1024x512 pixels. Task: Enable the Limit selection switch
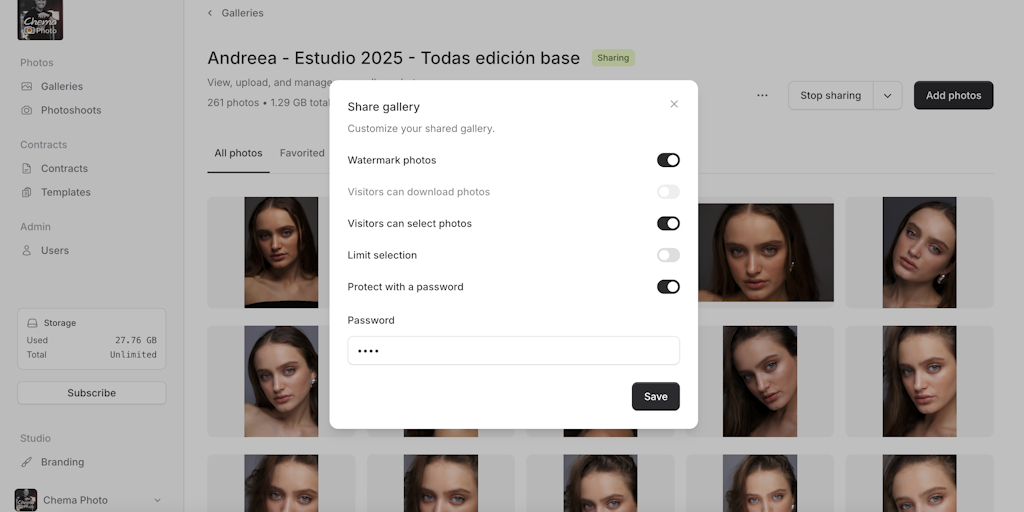click(668, 255)
